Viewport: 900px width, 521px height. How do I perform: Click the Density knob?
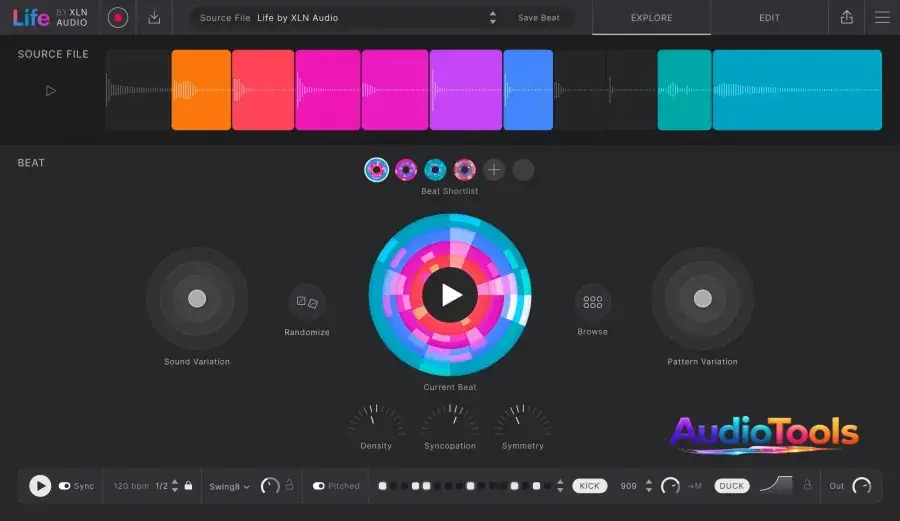click(x=376, y=421)
